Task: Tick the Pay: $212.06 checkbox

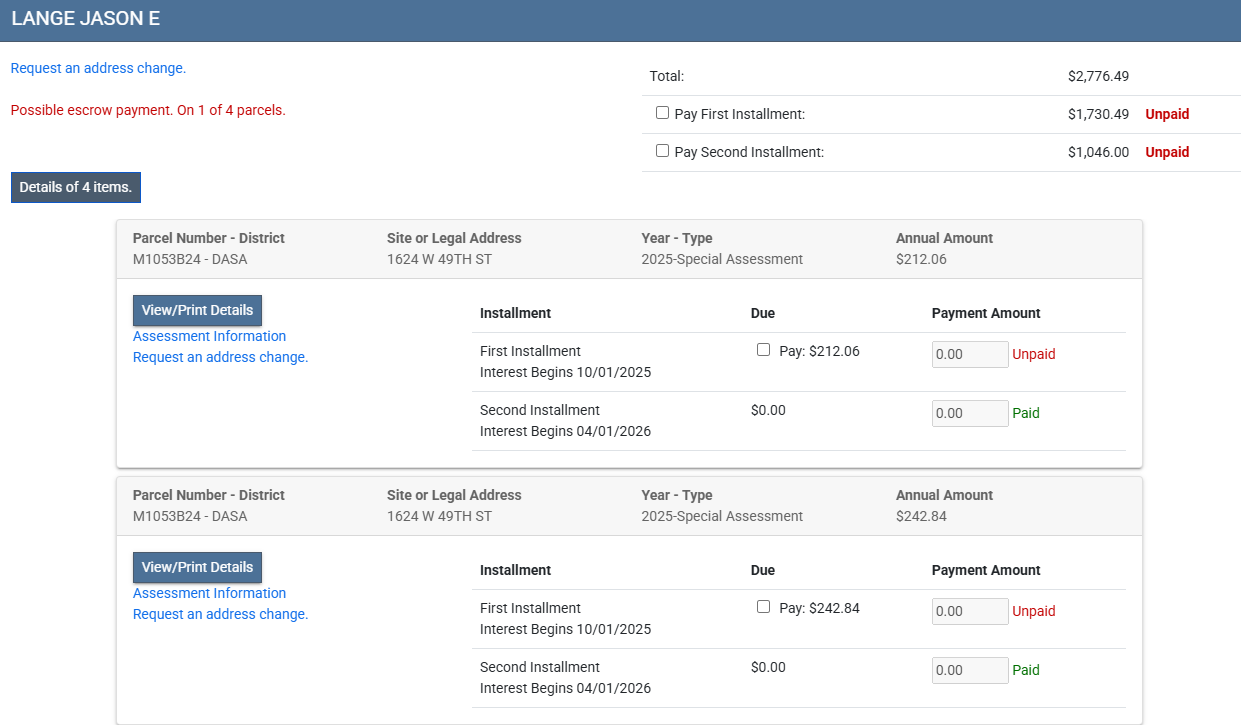Action: point(764,350)
